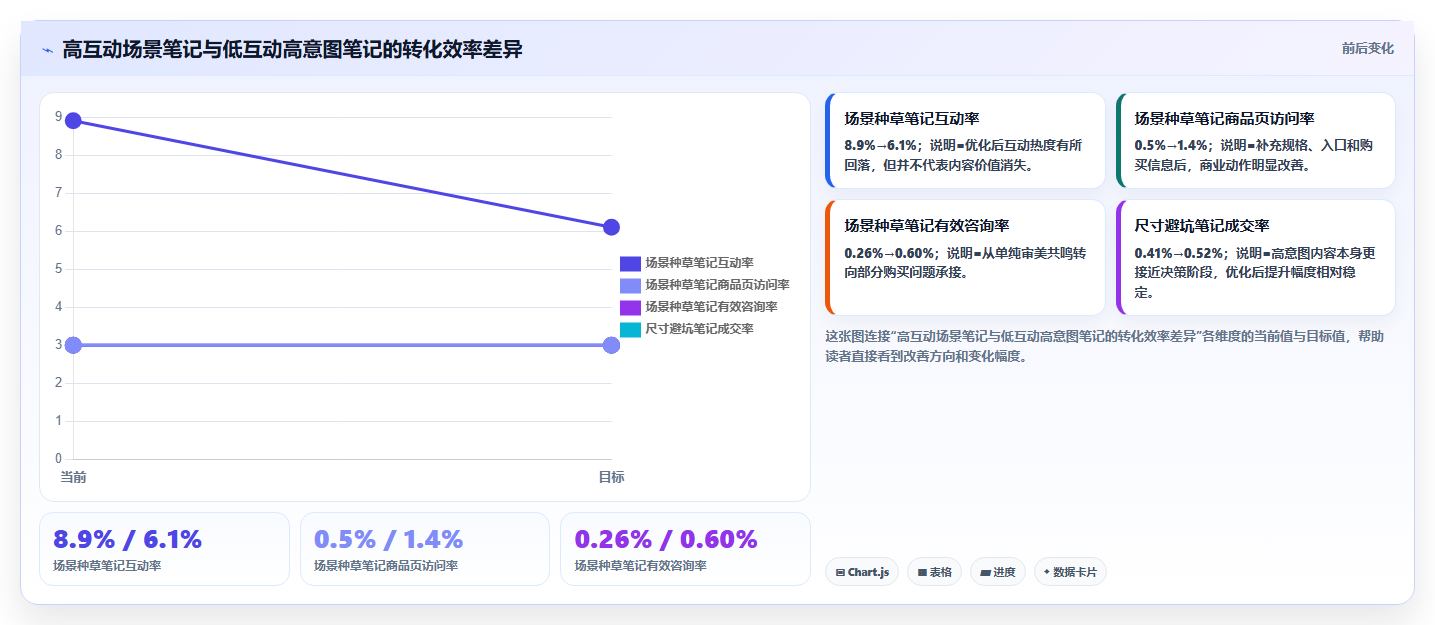Image resolution: width=1435 pixels, height=625 pixels.
Task: Click 场景种草笔记互动率 caption under 8.9% metric
Action: click(107, 566)
